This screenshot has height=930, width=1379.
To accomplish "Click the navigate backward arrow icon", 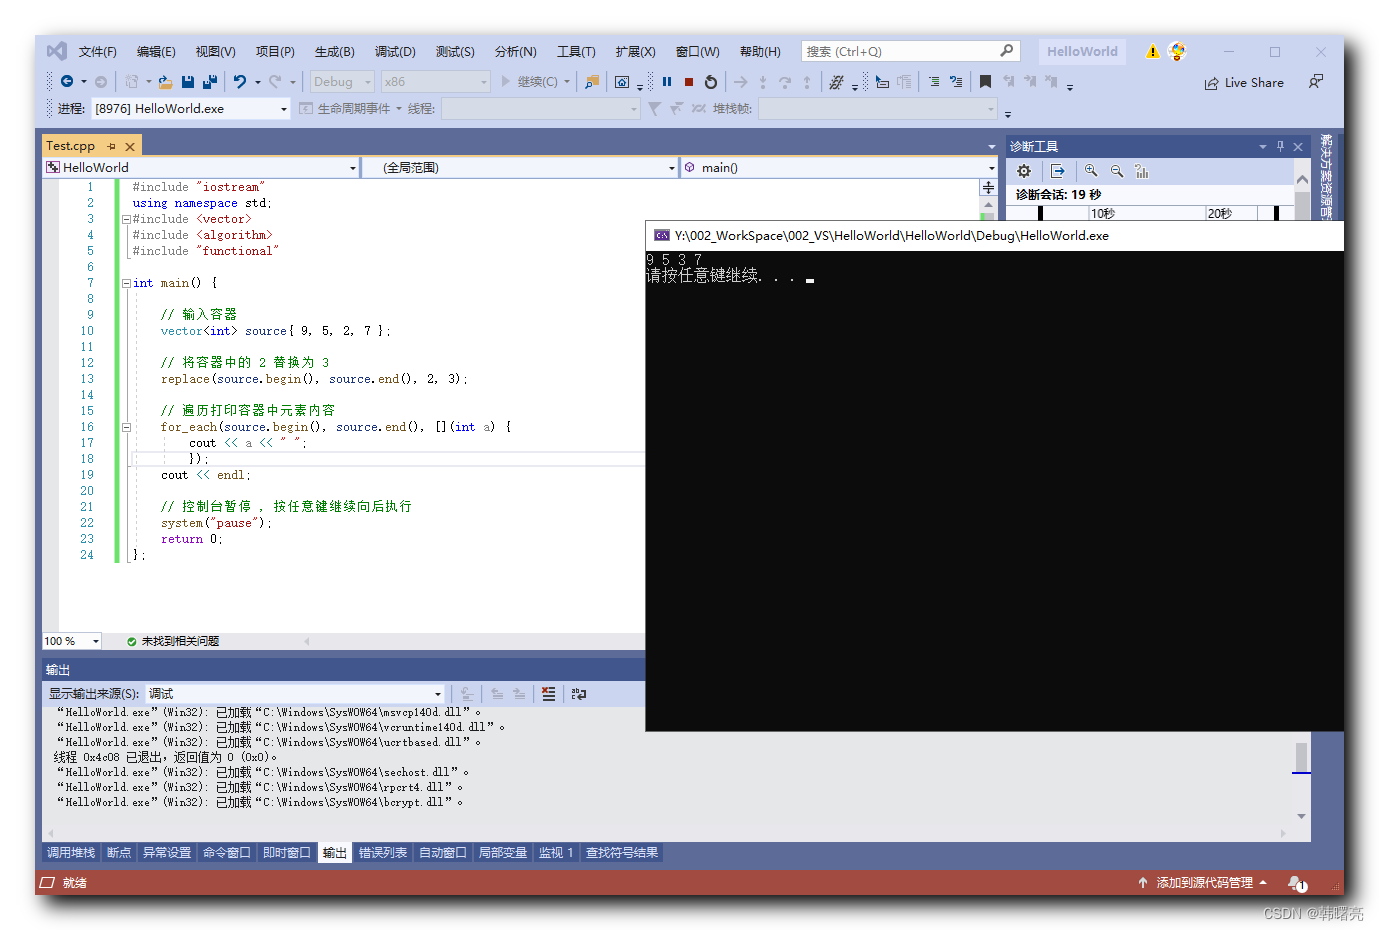I will pos(67,82).
